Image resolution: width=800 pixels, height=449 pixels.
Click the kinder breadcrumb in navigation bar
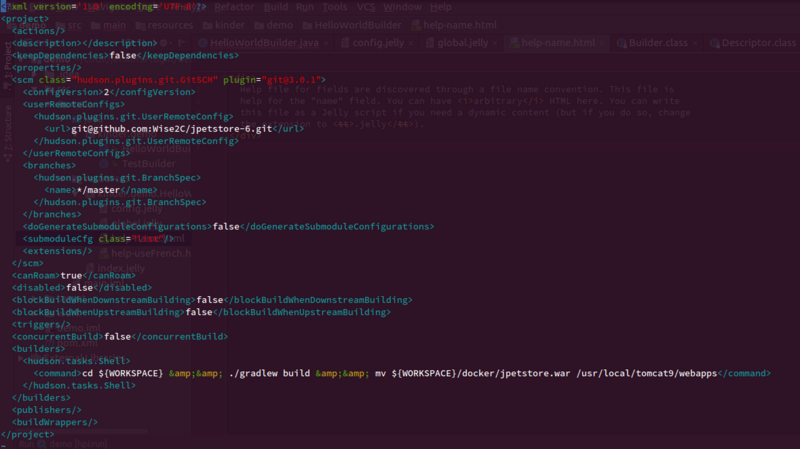point(230,25)
